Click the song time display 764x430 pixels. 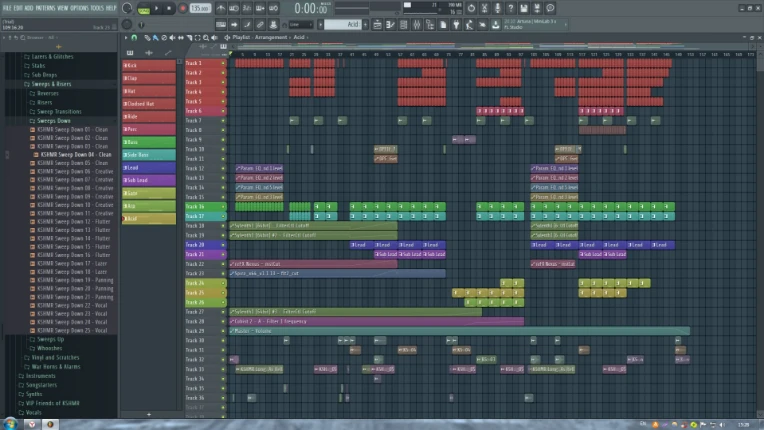point(311,8)
